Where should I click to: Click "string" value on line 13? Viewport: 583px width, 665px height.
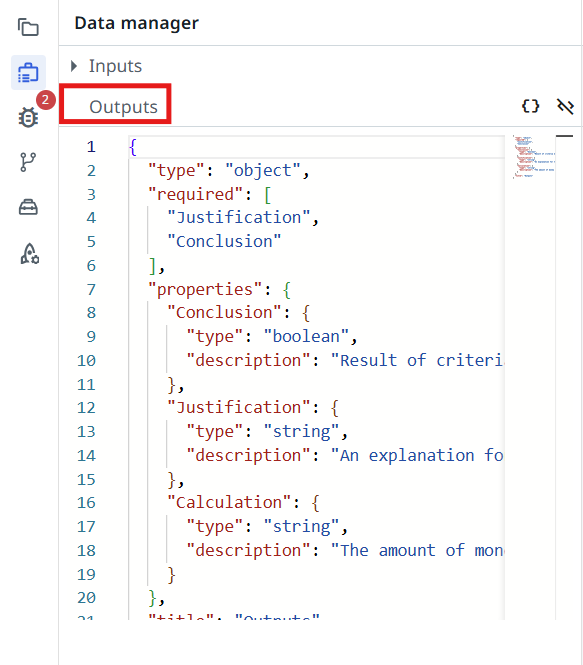pos(301,431)
